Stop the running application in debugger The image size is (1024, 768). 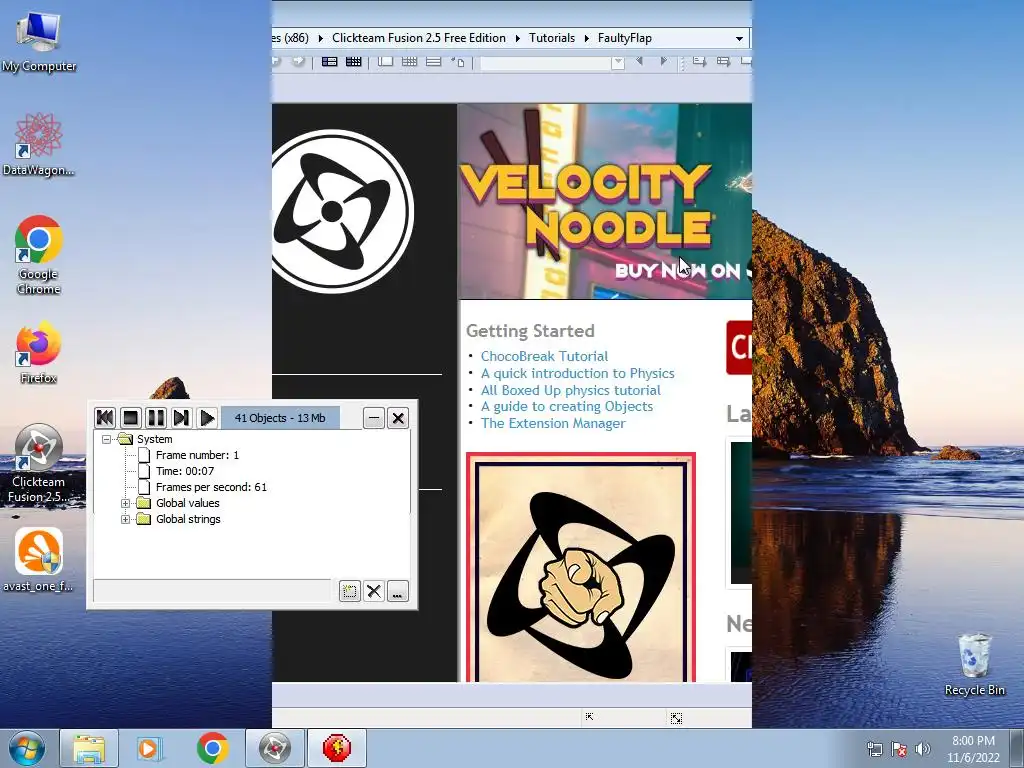[x=131, y=418]
